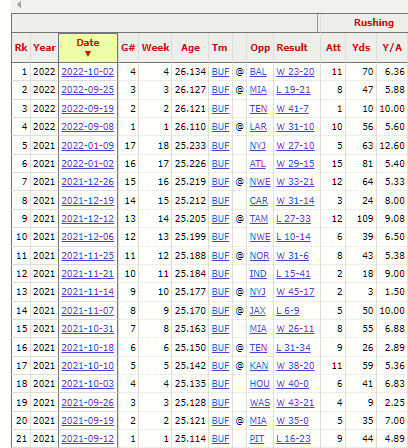Sort table by Date column header

tap(88, 48)
